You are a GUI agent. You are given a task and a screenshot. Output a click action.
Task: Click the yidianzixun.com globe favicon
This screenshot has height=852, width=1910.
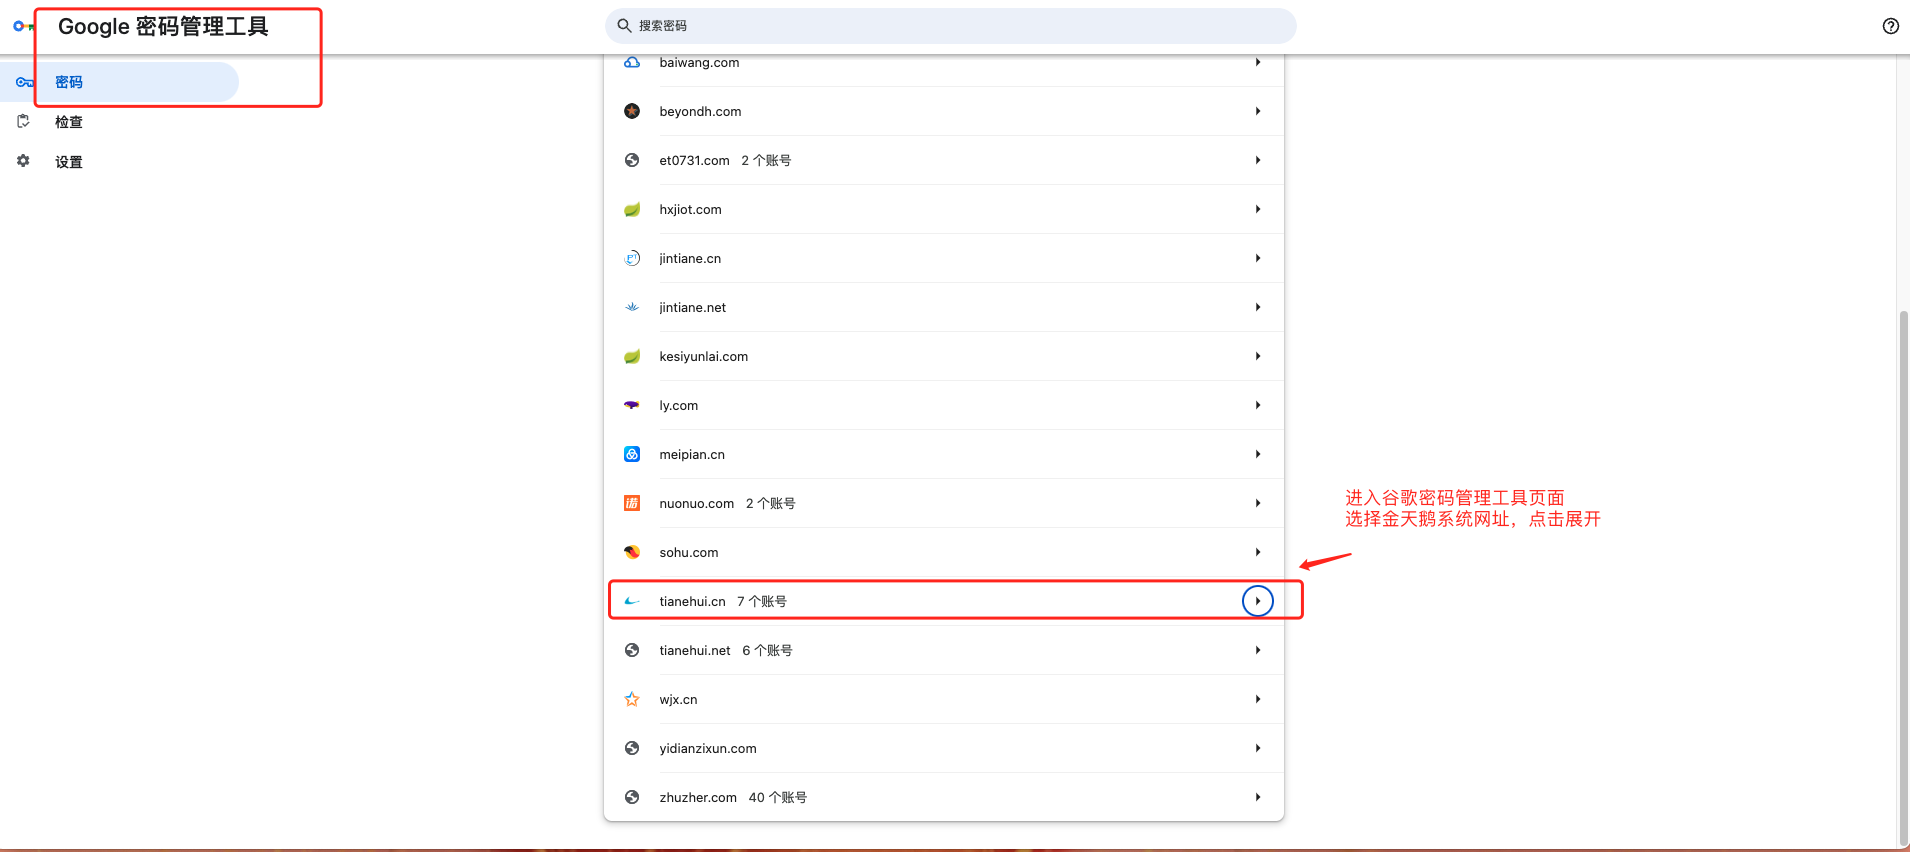(x=632, y=748)
